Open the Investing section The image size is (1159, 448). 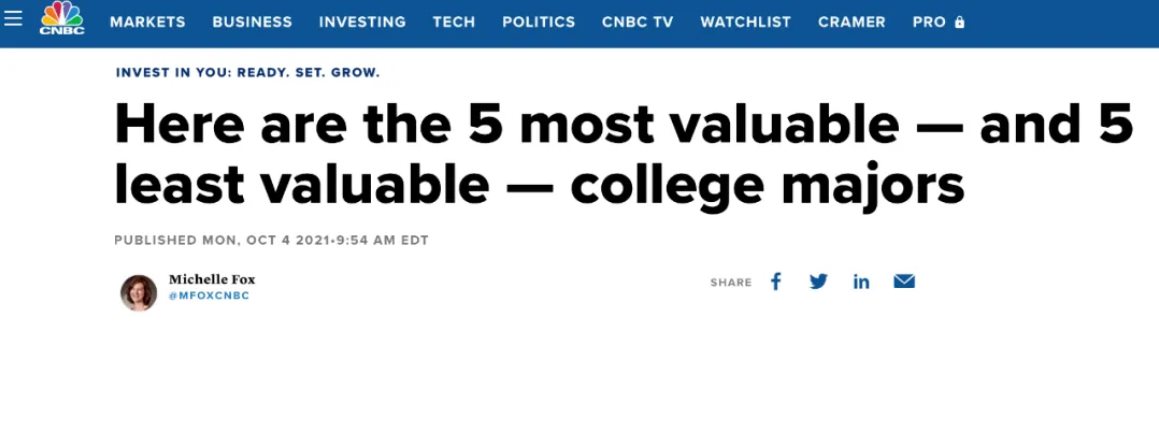tap(362, 22)
